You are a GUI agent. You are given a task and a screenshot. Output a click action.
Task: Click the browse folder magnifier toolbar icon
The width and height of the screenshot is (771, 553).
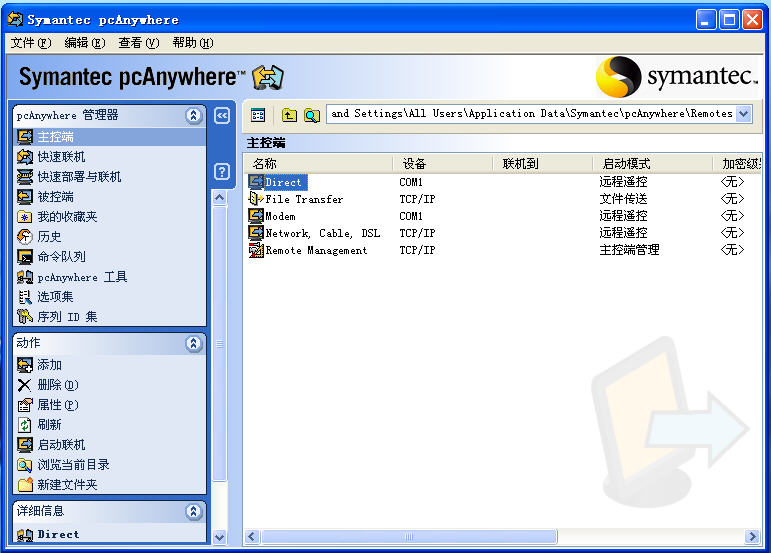point(312,115)
